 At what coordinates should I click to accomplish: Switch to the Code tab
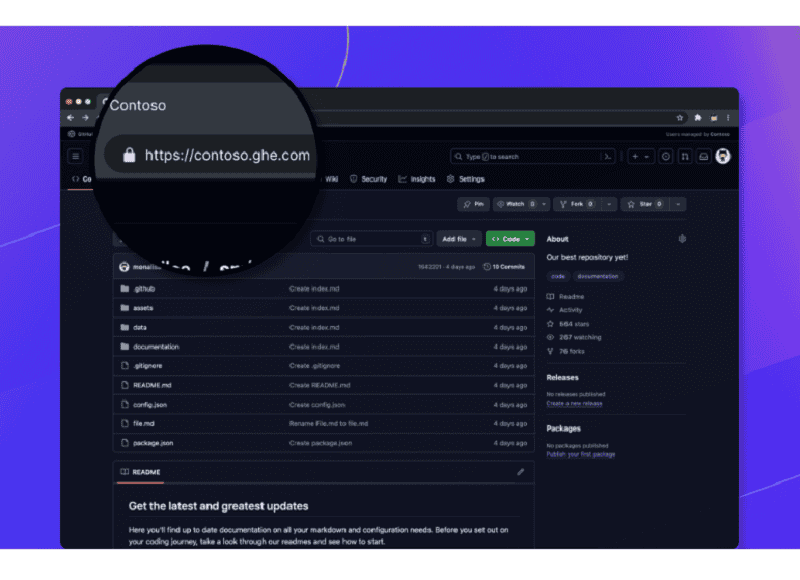point(82,179)
